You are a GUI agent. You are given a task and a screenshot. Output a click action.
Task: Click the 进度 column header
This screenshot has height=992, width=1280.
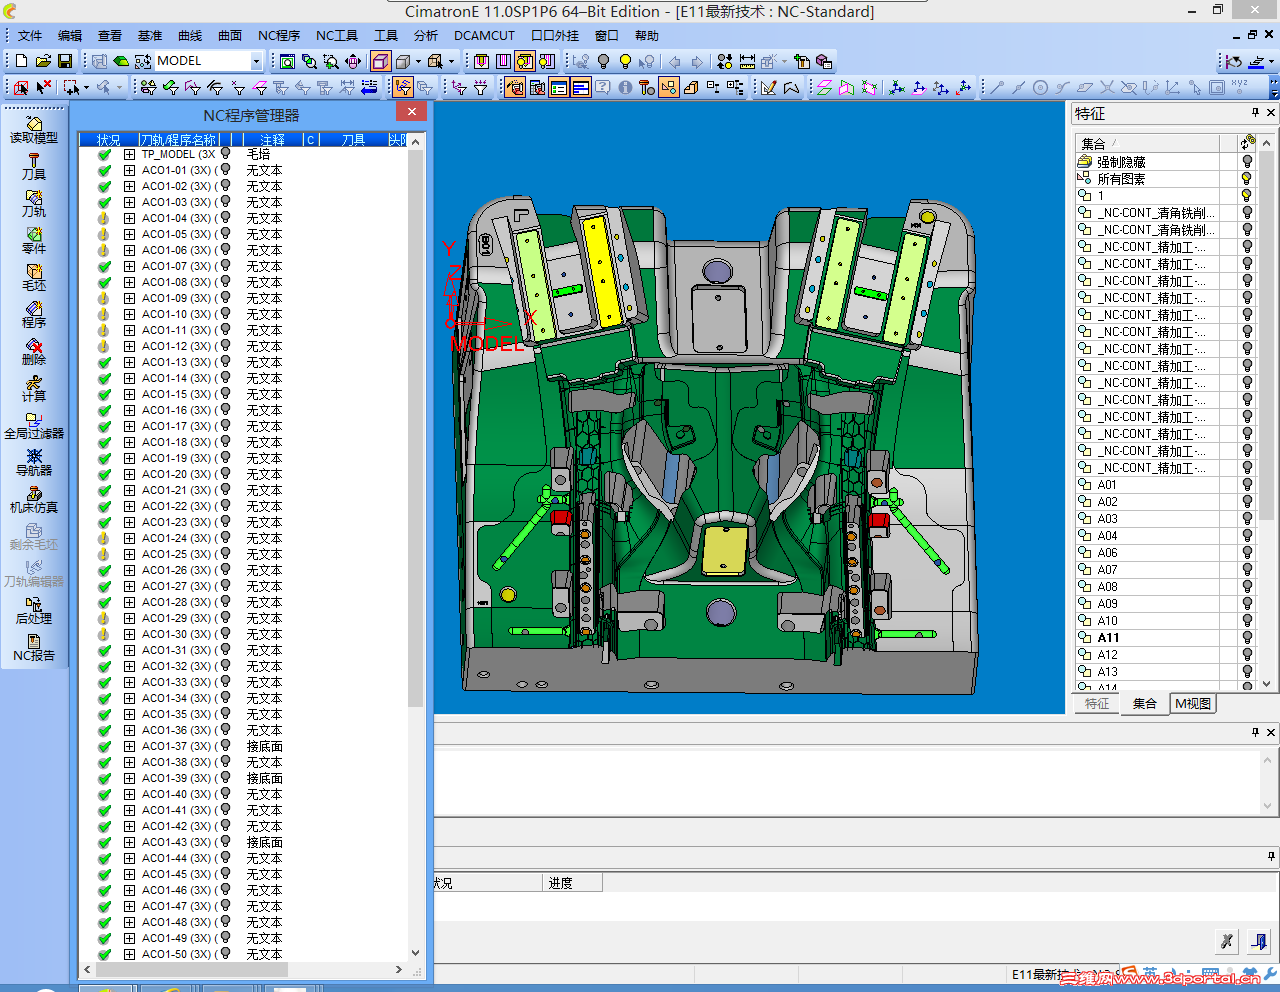[x=573, y=883]
